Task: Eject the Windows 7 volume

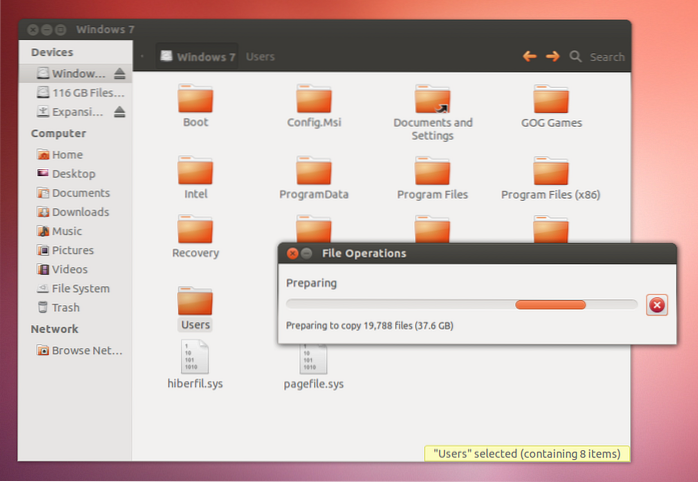Action: (x=120, y=74)
